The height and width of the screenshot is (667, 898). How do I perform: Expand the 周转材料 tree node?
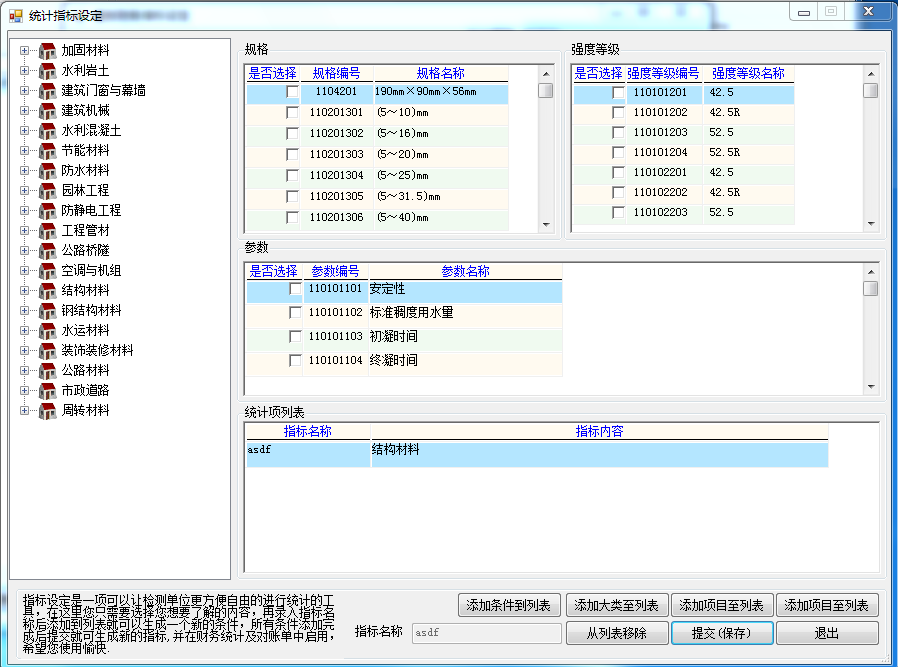(25, 411)
